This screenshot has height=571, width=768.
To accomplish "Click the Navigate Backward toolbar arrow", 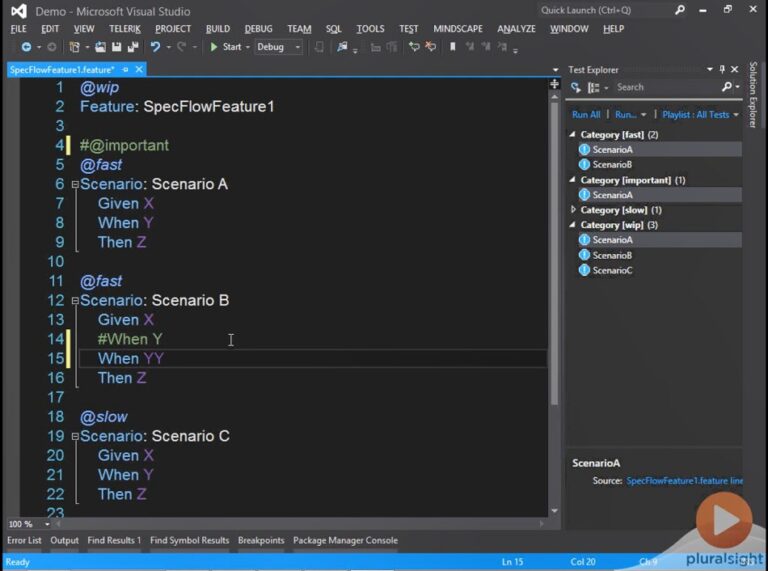I will pos(26,47).
